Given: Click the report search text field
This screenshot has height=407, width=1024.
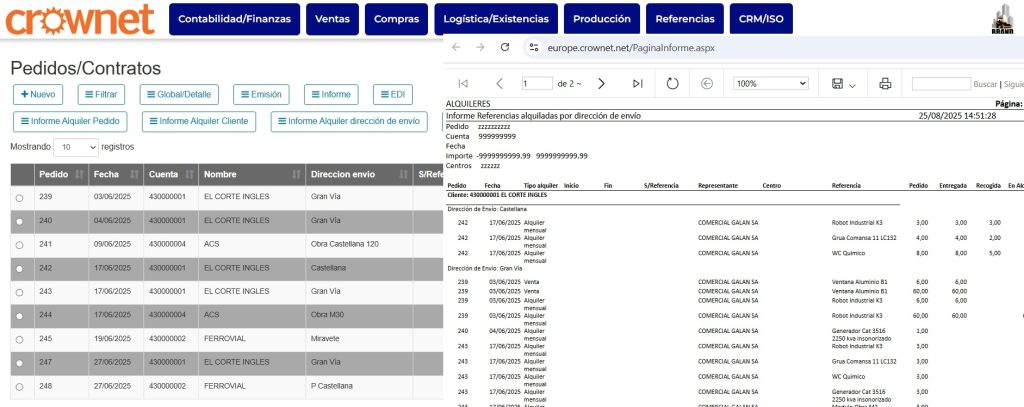Looking at the screenshot, I should pyautogui.click(x=941, y=84).
